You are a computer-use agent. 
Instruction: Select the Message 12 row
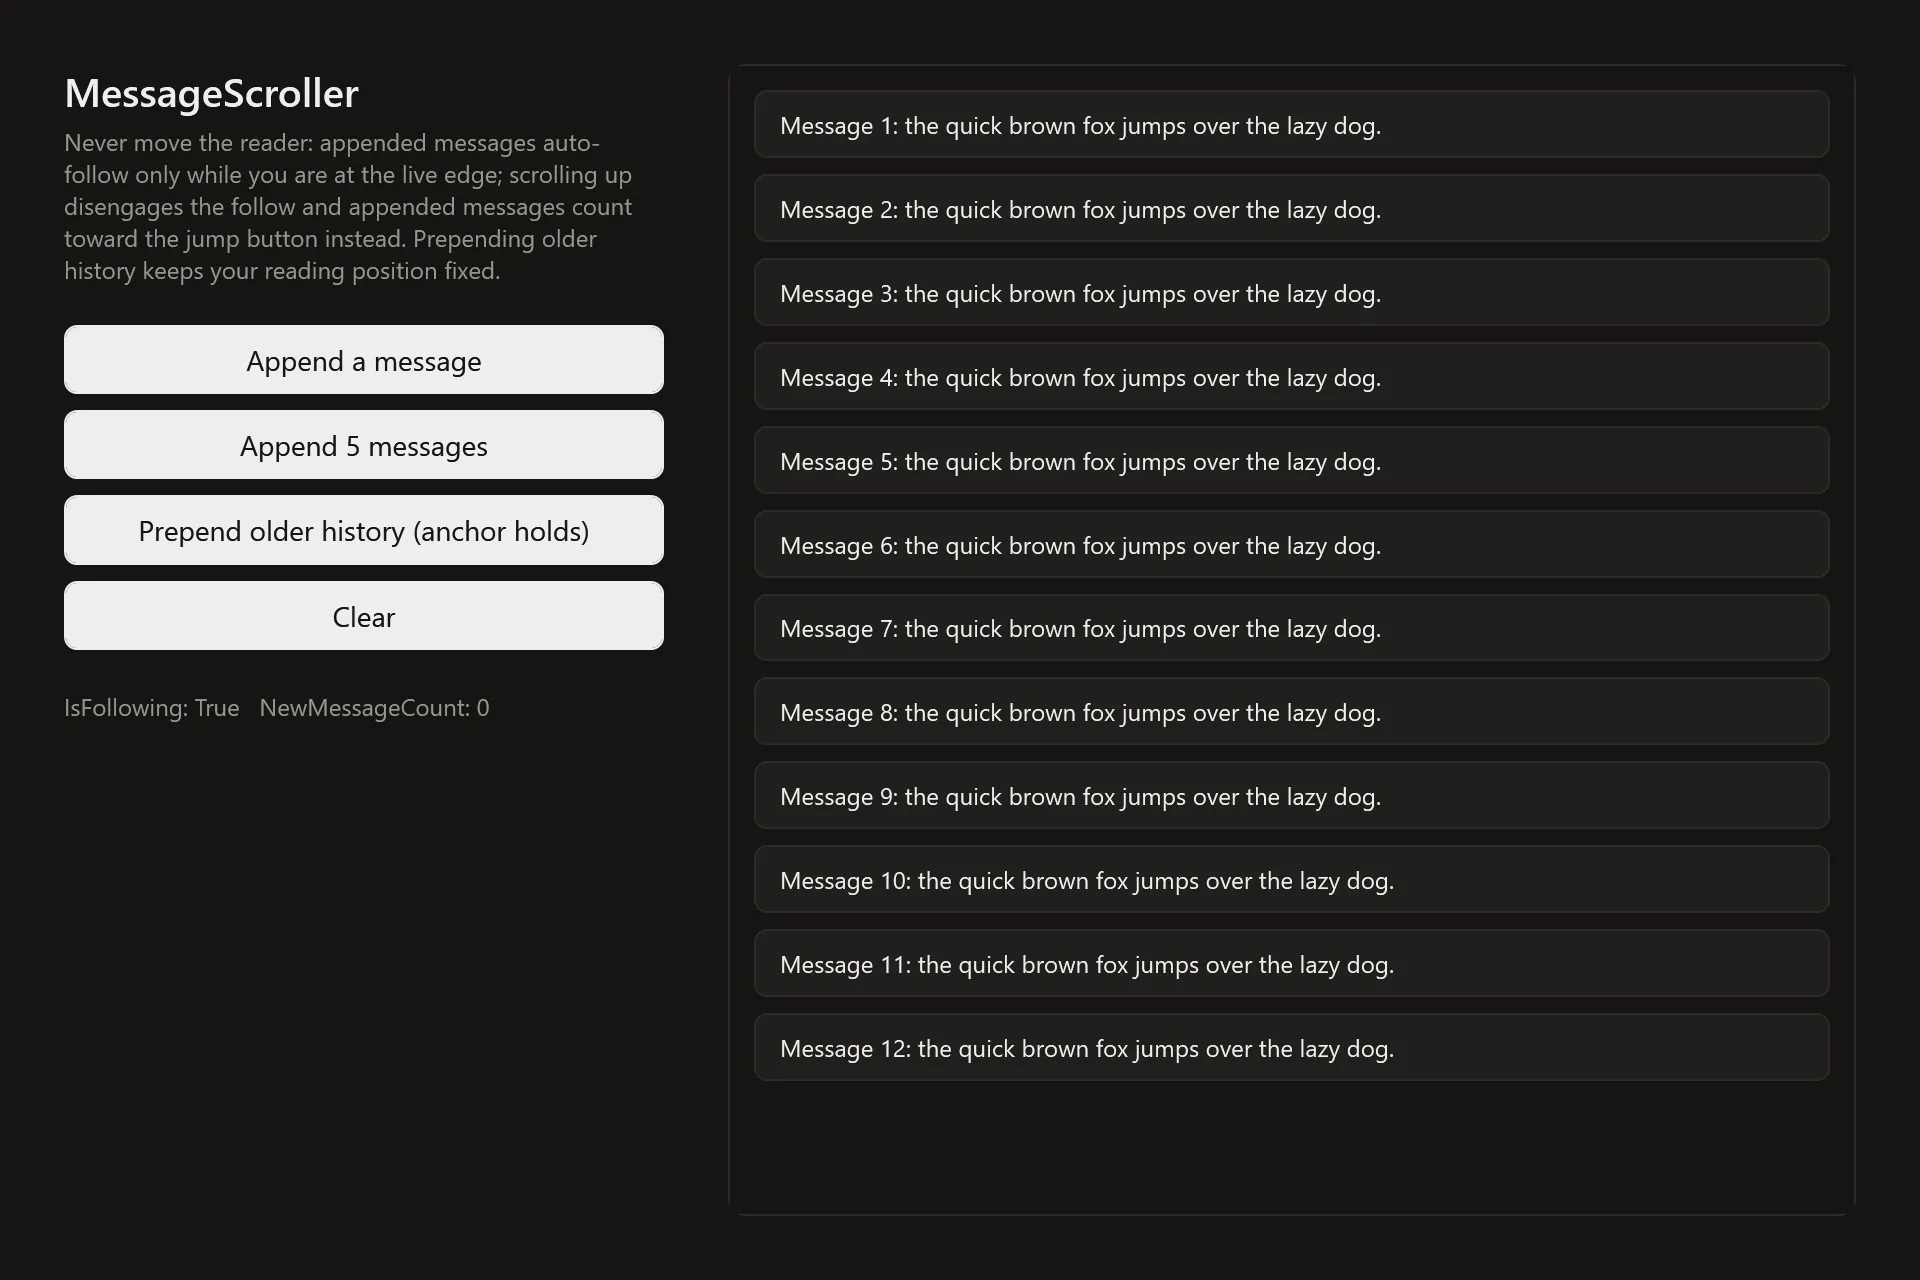tap(1292, 1048)
